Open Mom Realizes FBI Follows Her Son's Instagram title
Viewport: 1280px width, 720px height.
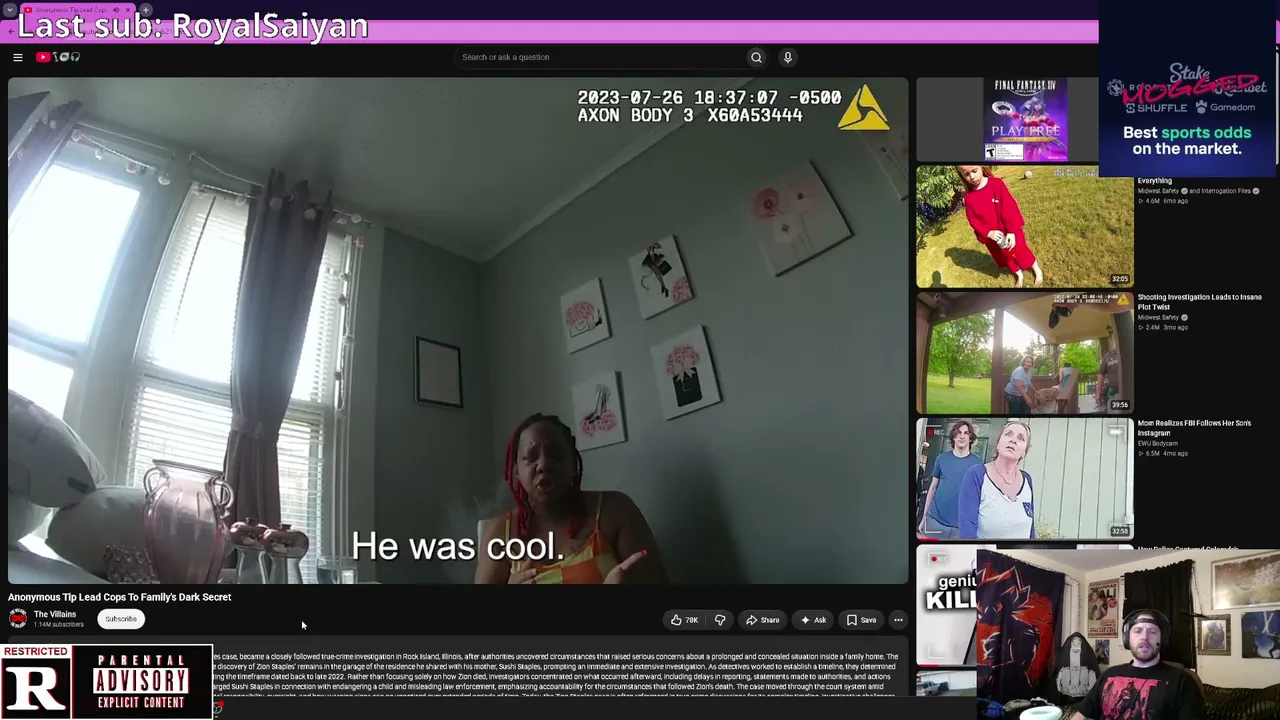coord(1194,428)
